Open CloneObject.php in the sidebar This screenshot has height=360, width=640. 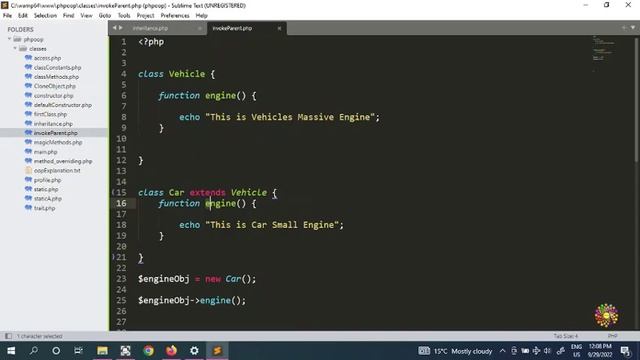pyautogui.click(x=55, y=86)
